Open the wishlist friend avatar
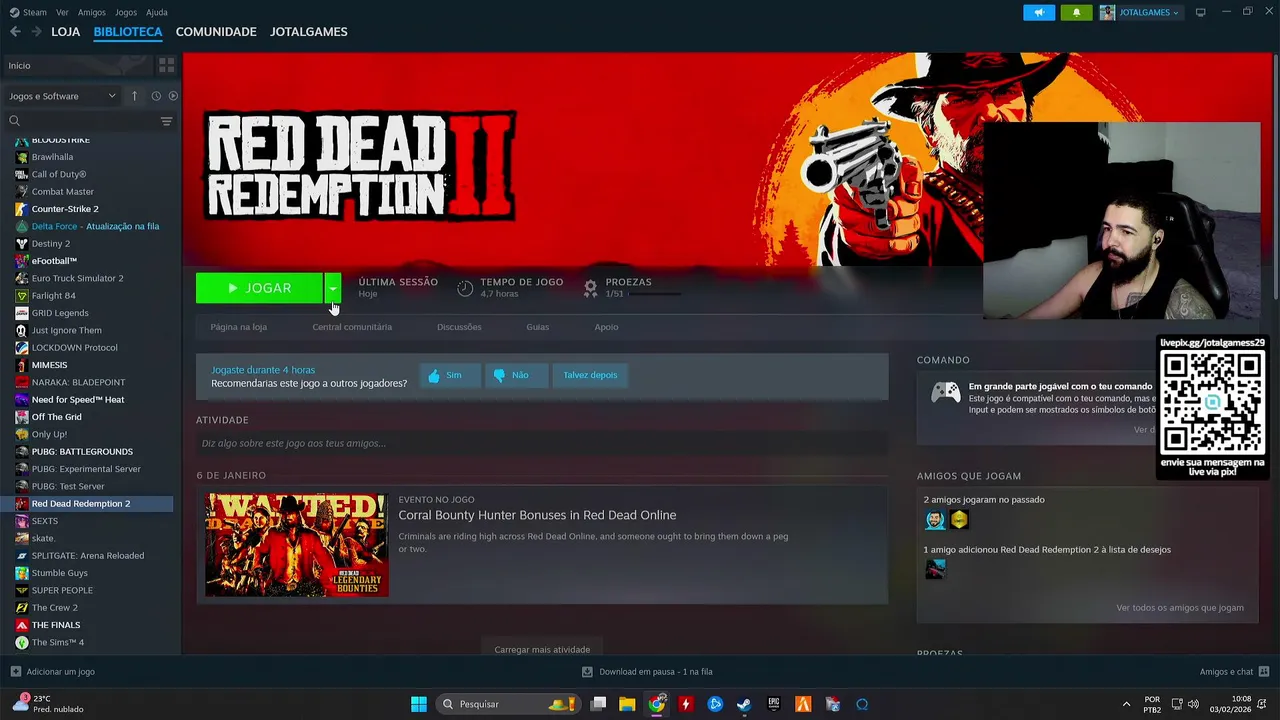 pos(935,569)
